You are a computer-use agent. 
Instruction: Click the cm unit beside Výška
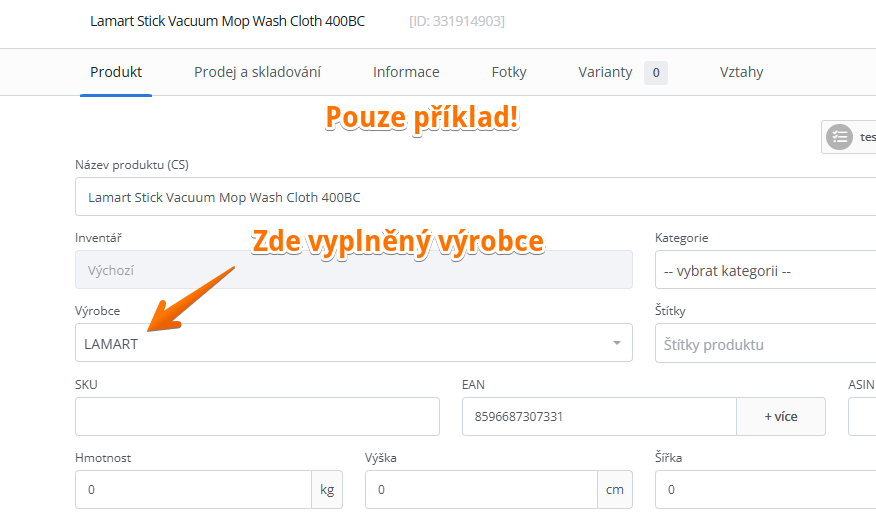tap(615, 490)
